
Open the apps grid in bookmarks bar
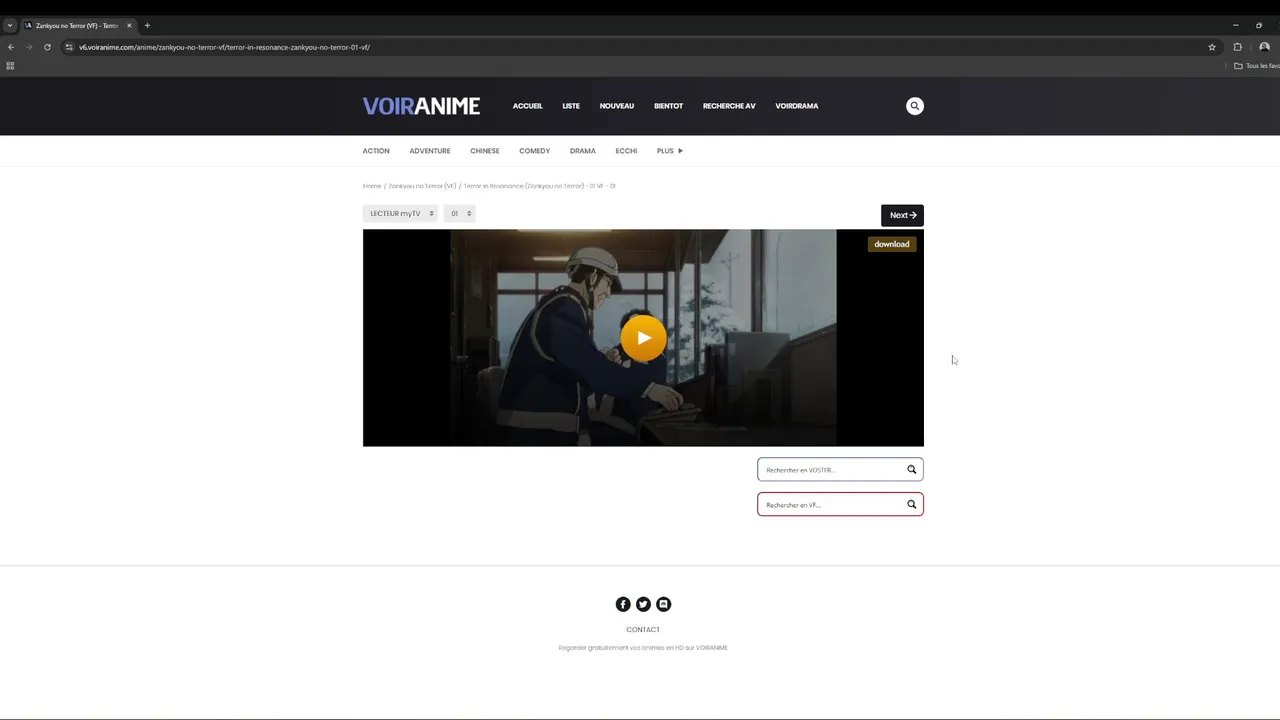tap(10, 66)
